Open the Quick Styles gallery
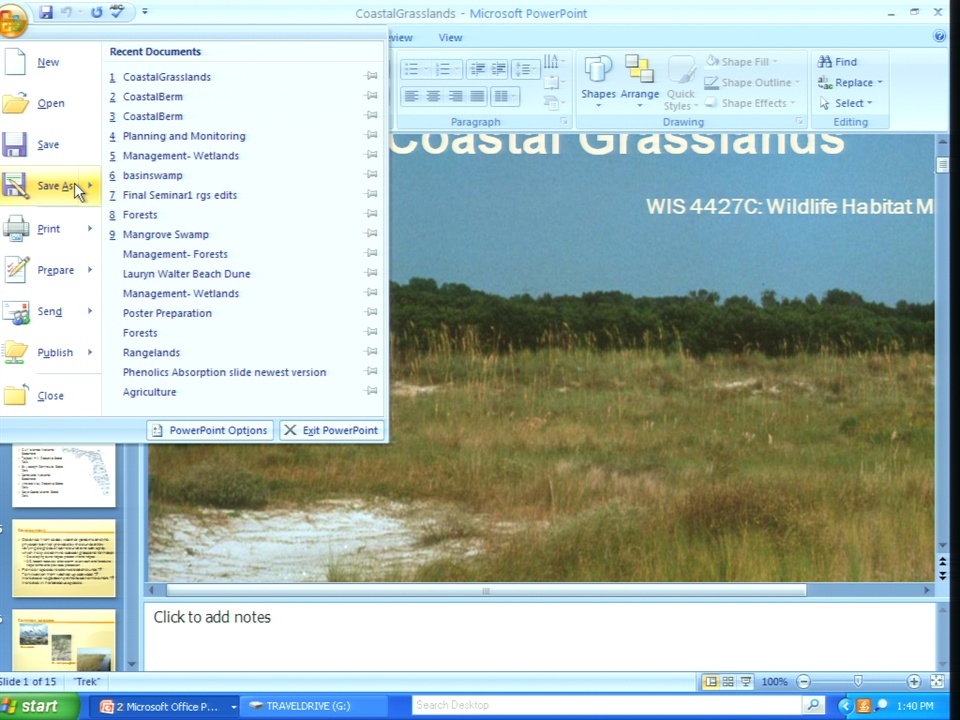Image resolution: width=960 pixels, height=720 pixels. click(x=681, y=83)
